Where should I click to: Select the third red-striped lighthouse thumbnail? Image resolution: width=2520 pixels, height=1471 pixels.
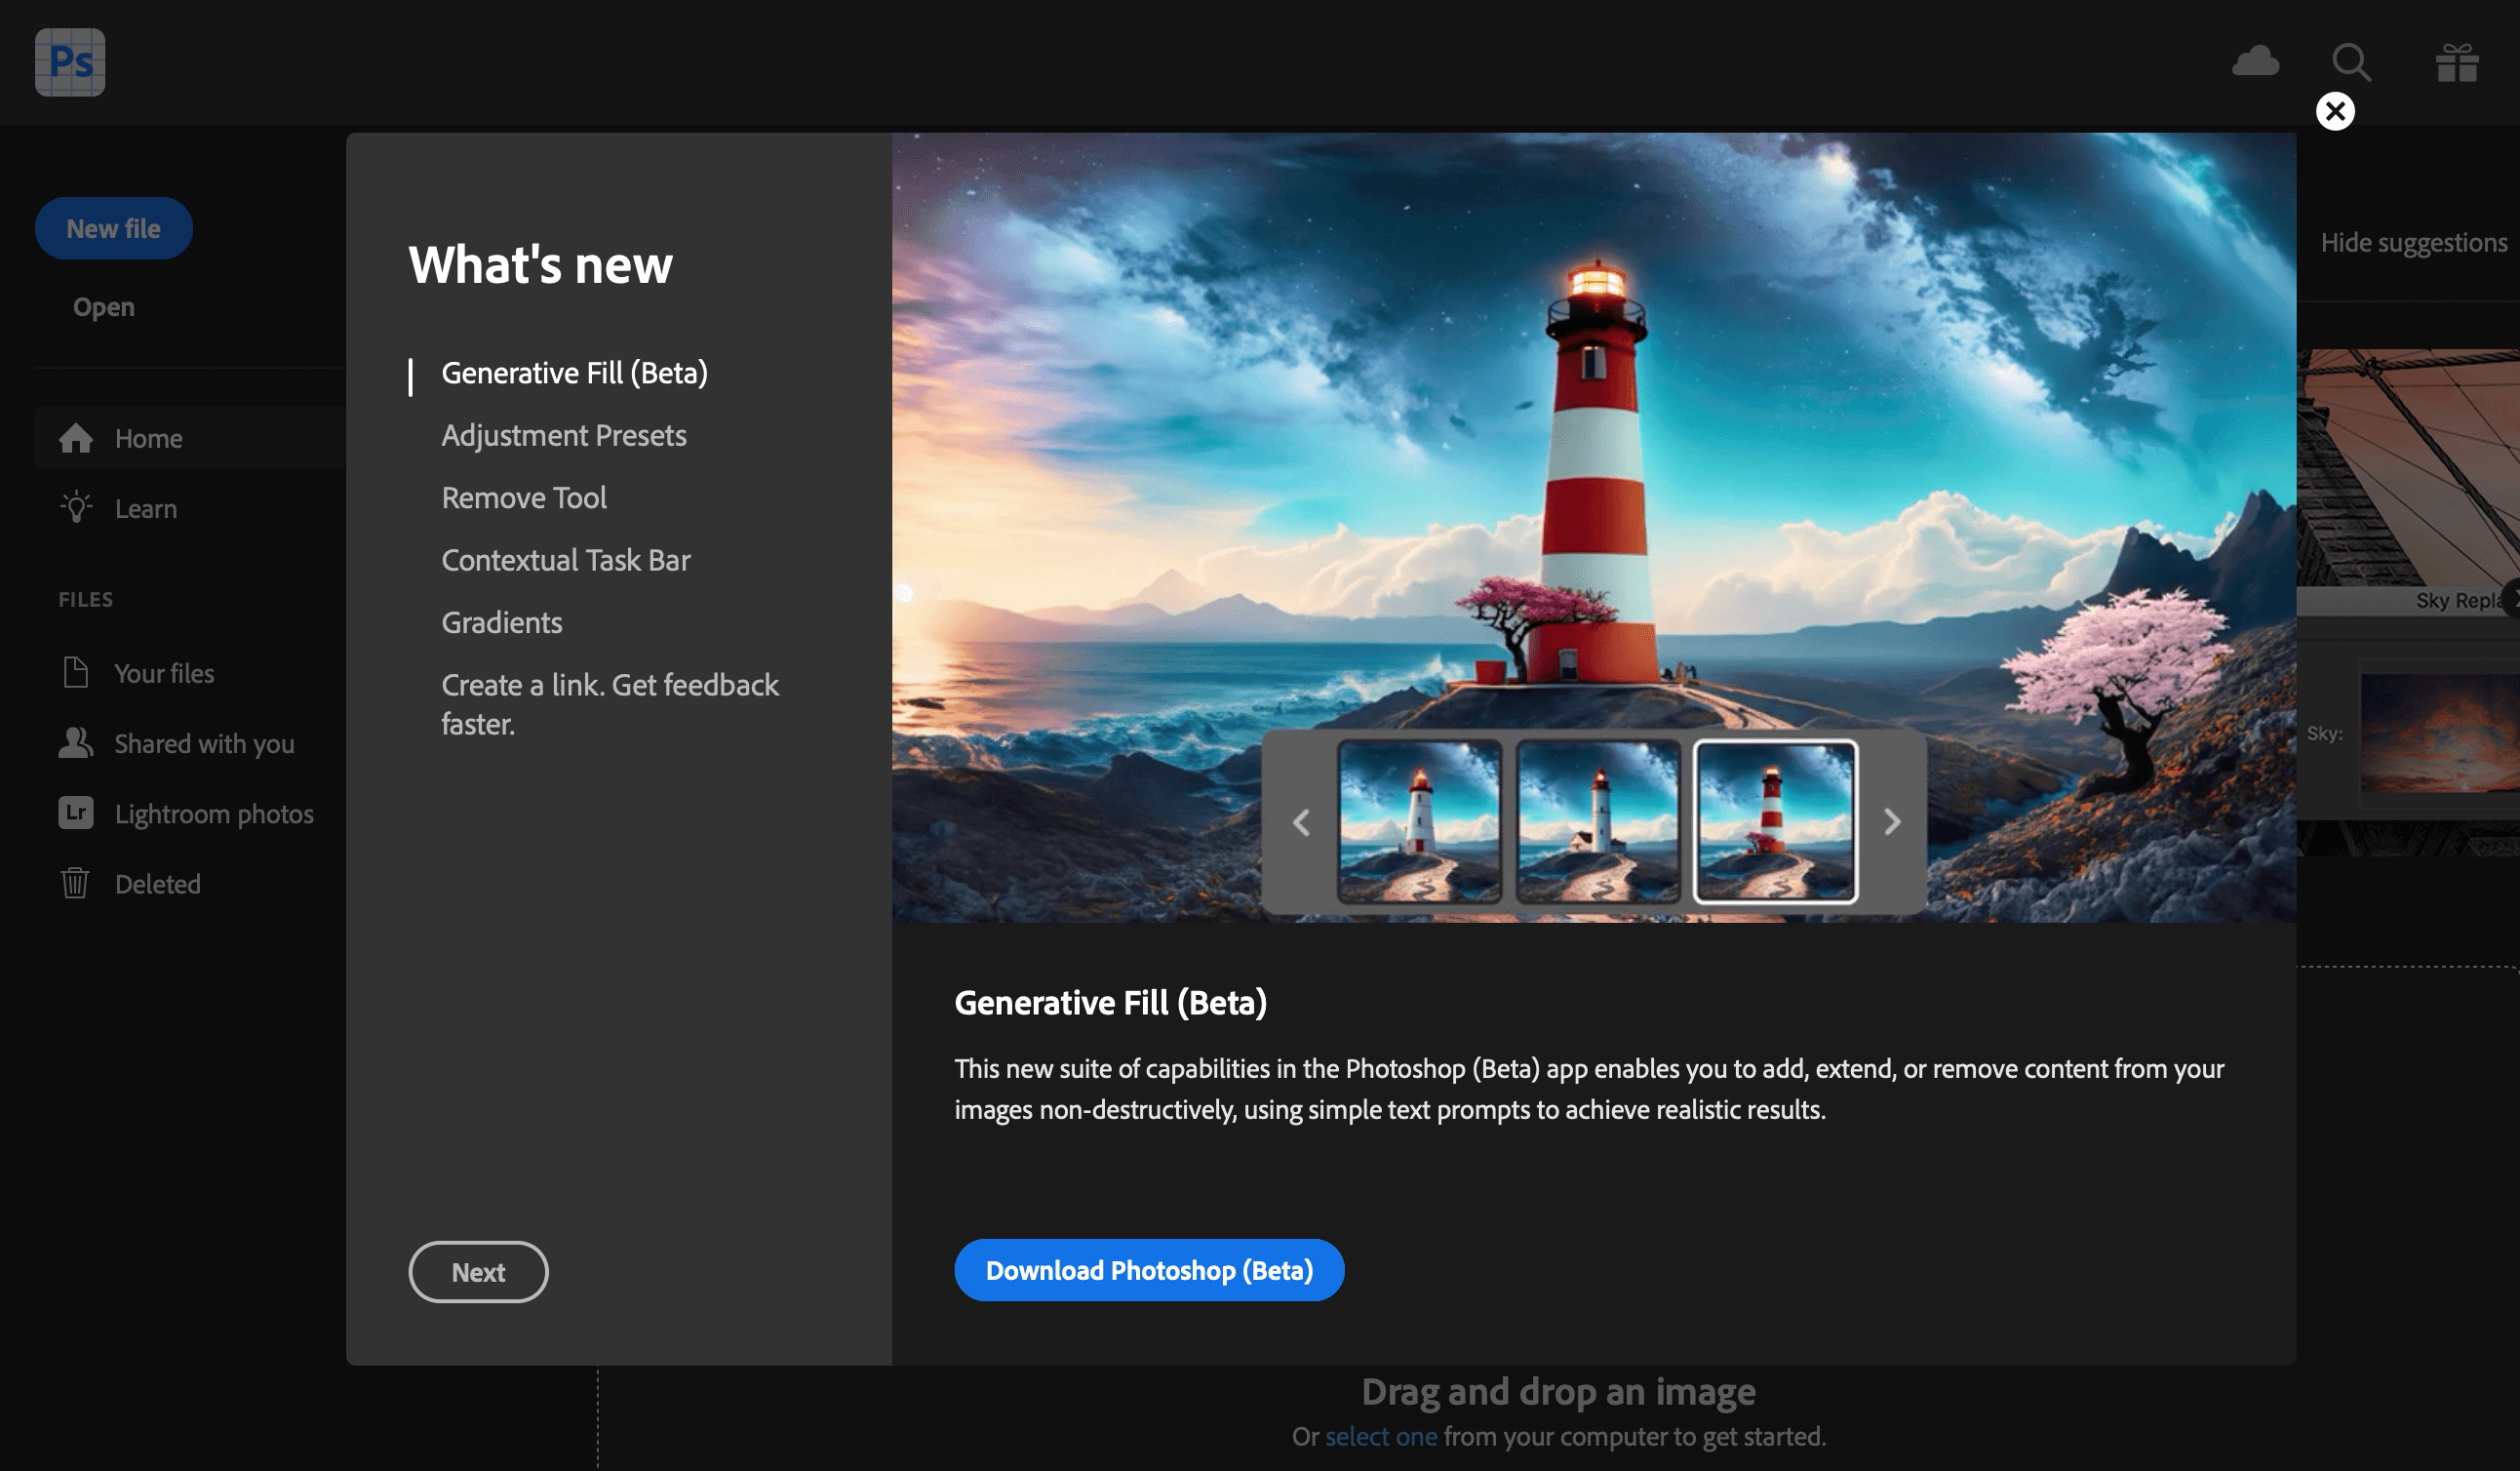coord(1775,821)
